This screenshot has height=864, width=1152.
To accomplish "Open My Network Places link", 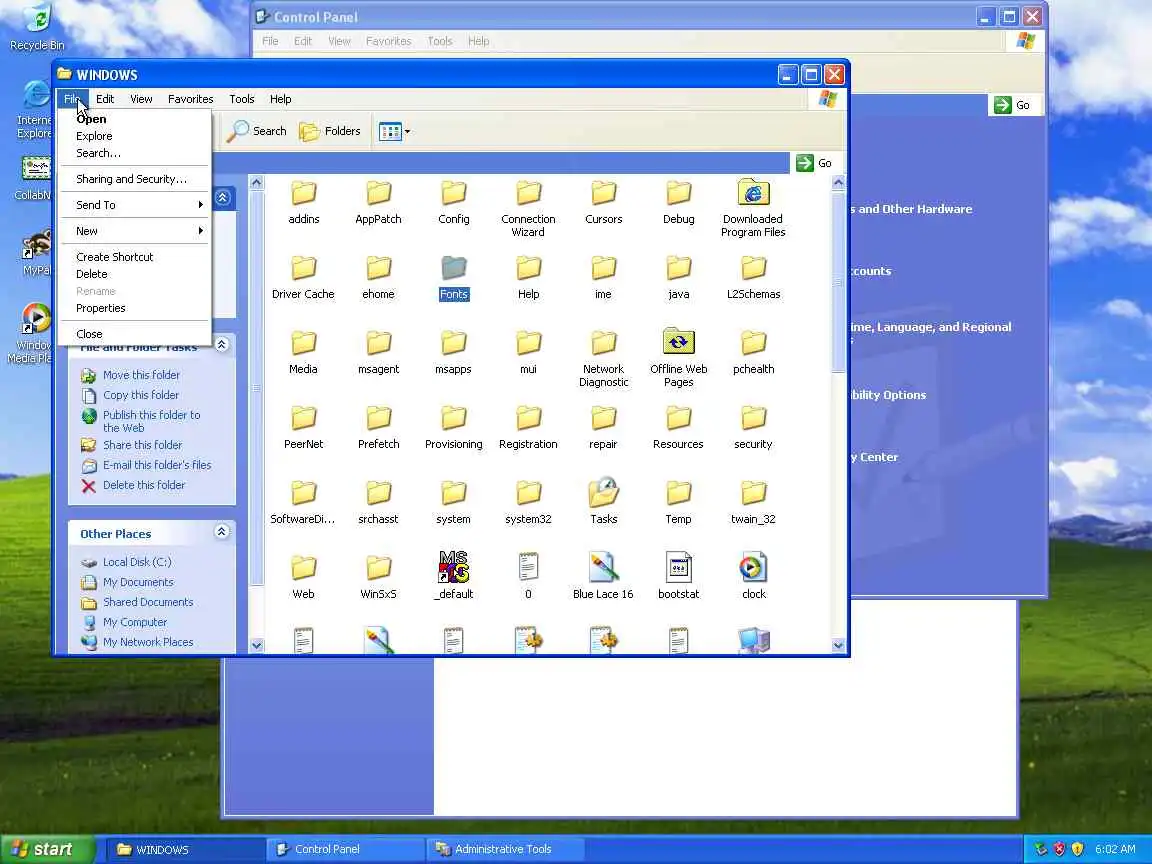I will click(148, 641).
